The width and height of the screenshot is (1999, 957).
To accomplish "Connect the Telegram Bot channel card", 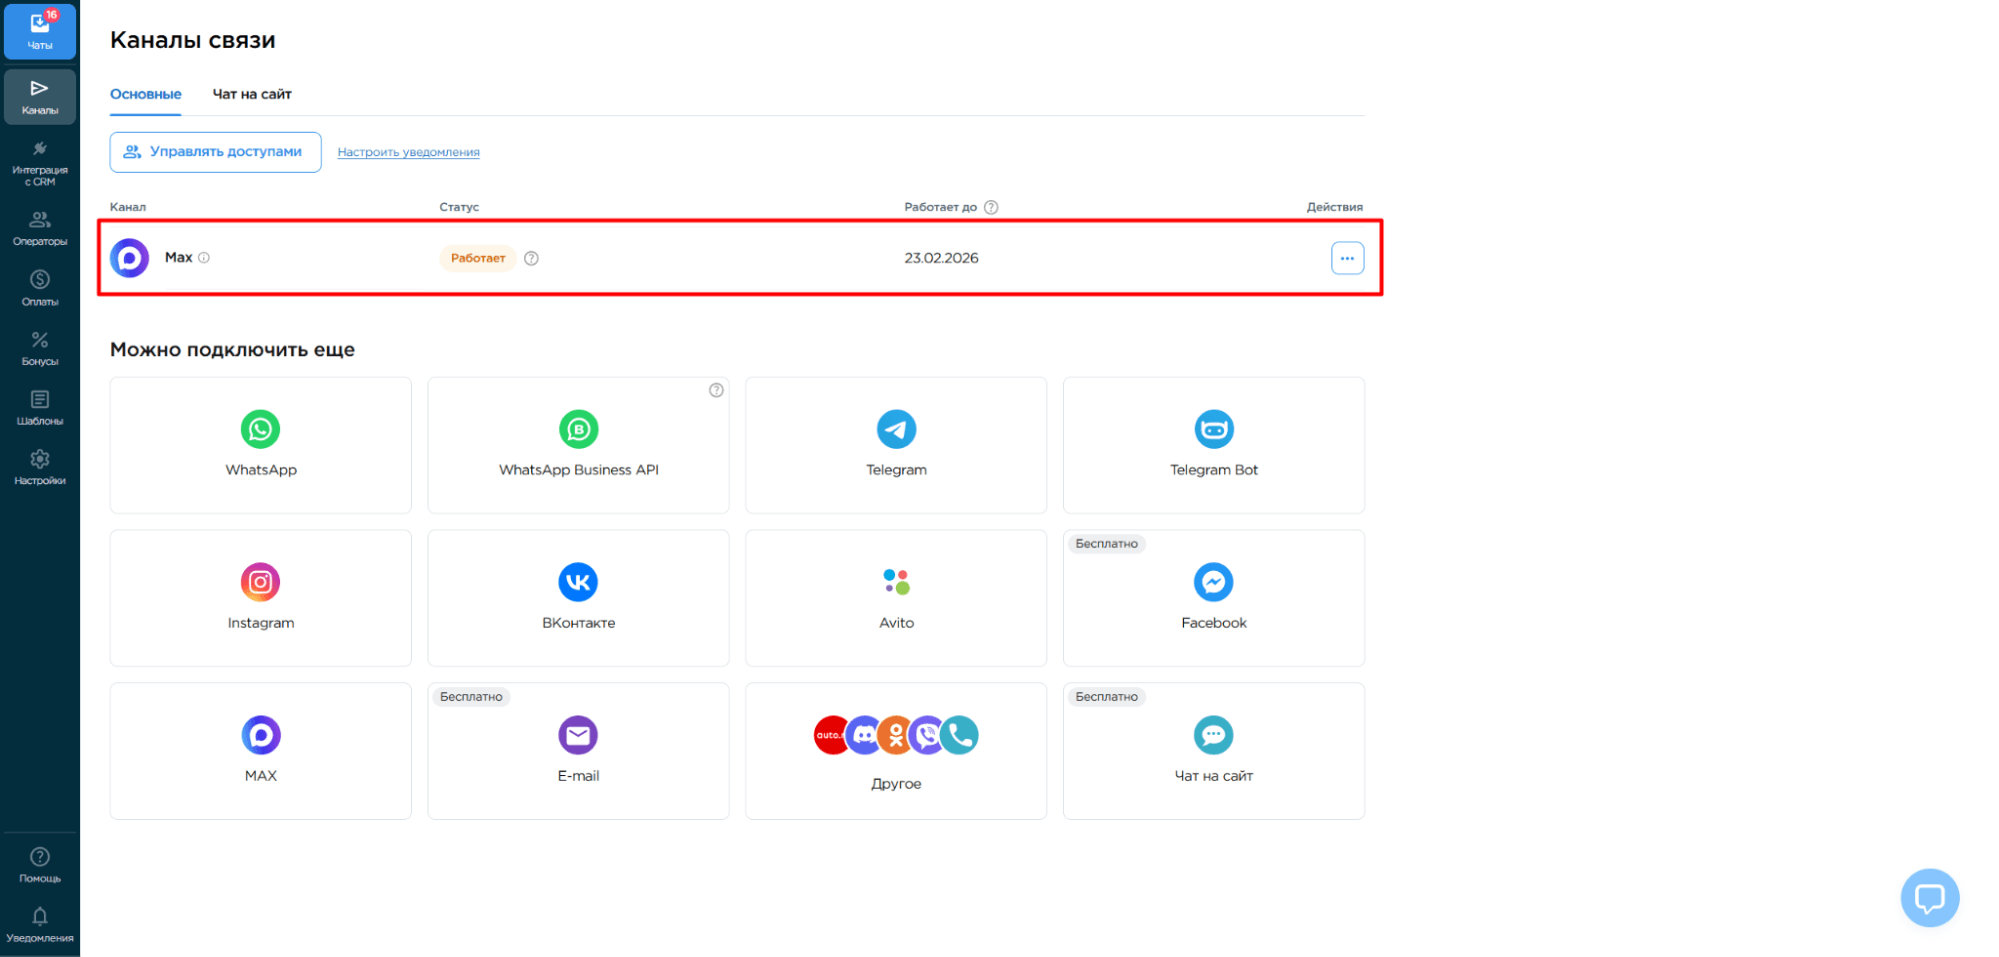I will tap(1213, 445).
